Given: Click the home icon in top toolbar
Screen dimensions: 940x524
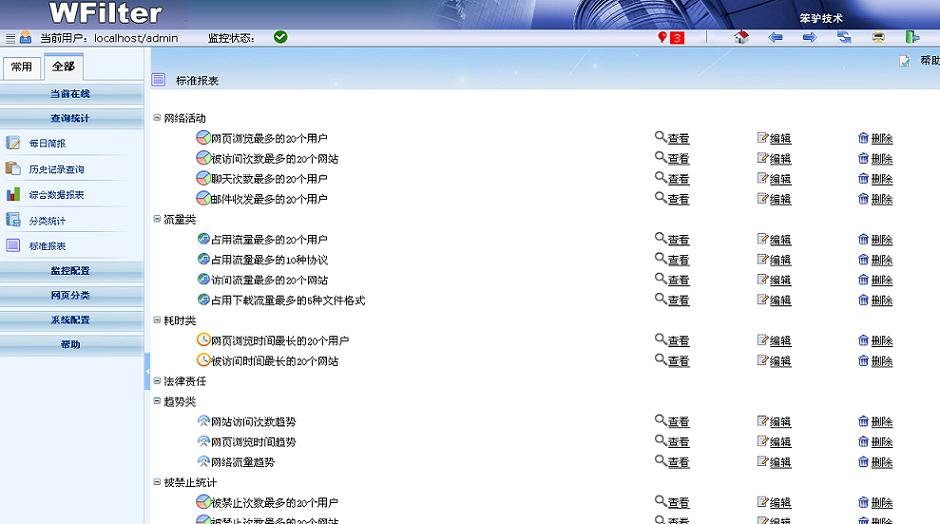Looking at the screenshot, I should (x=741, y=38).
